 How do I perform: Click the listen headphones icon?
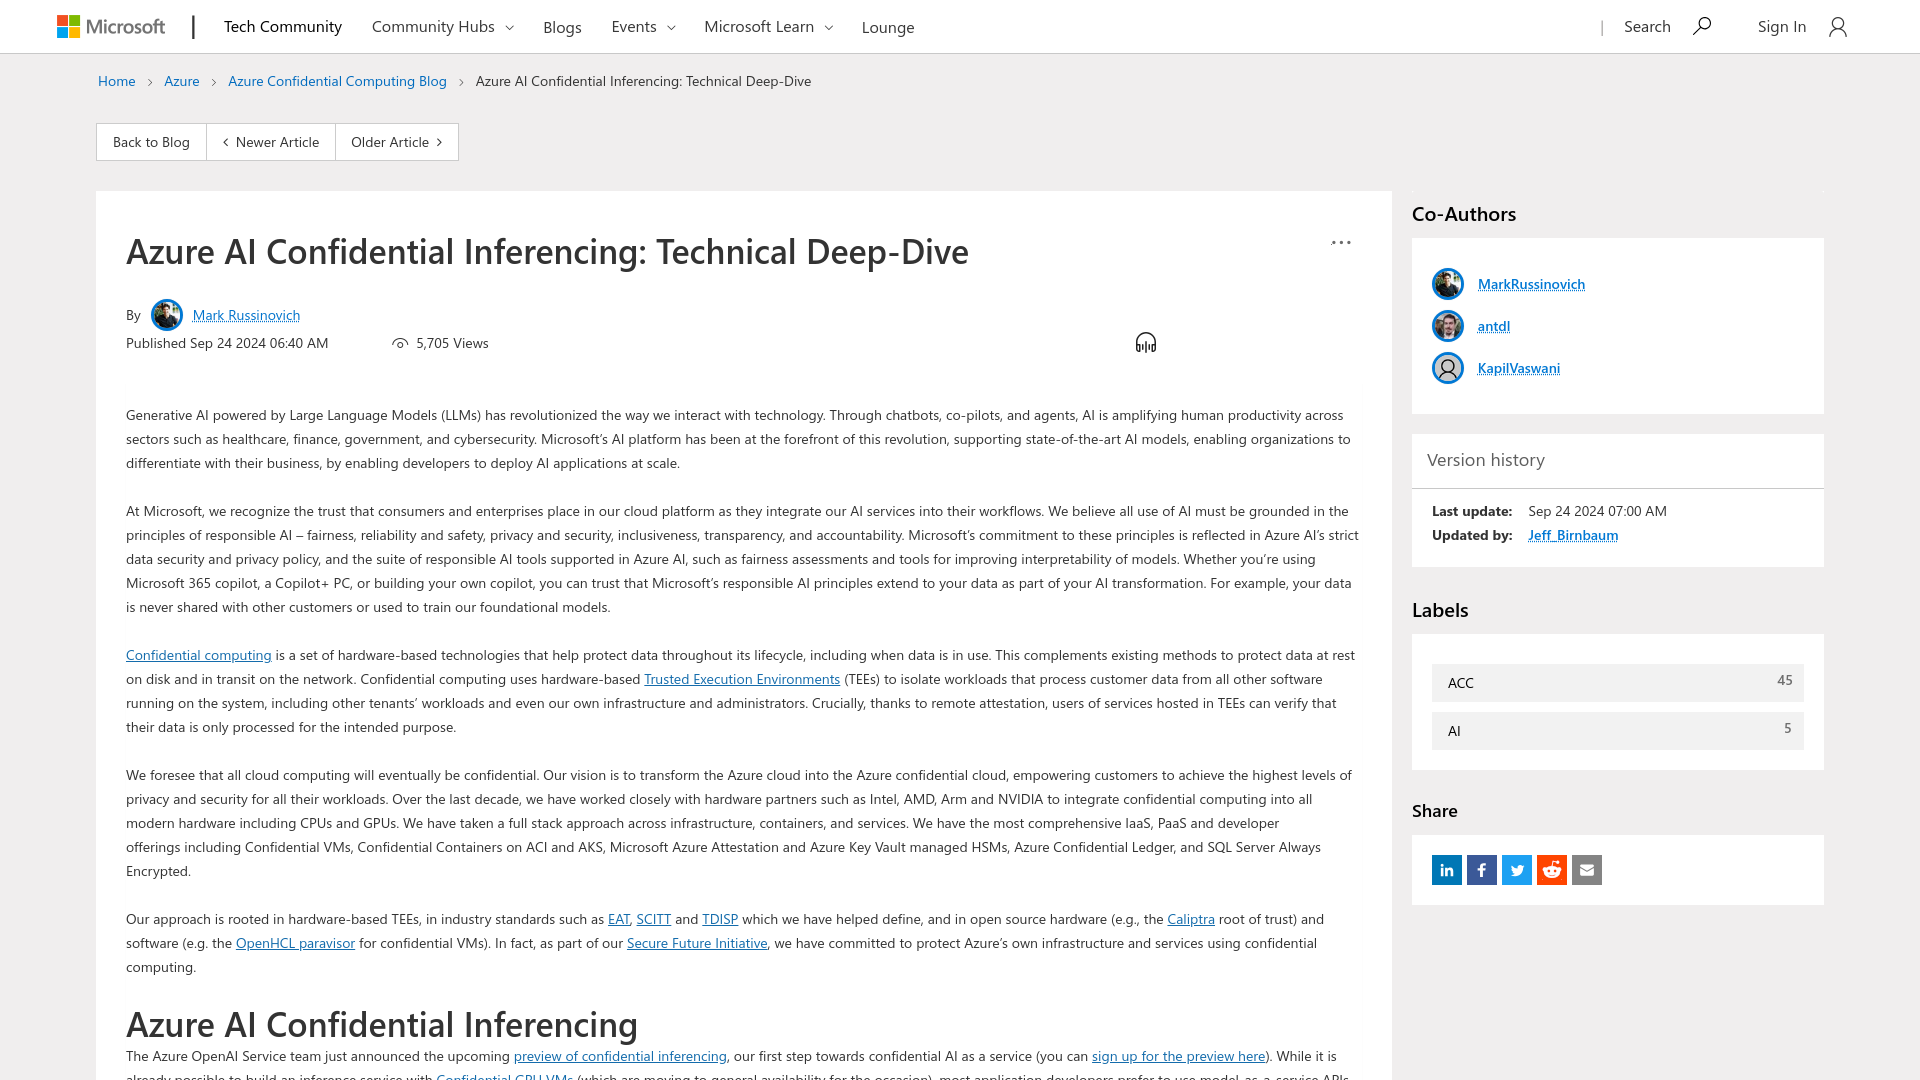(x=1146, y=343)
